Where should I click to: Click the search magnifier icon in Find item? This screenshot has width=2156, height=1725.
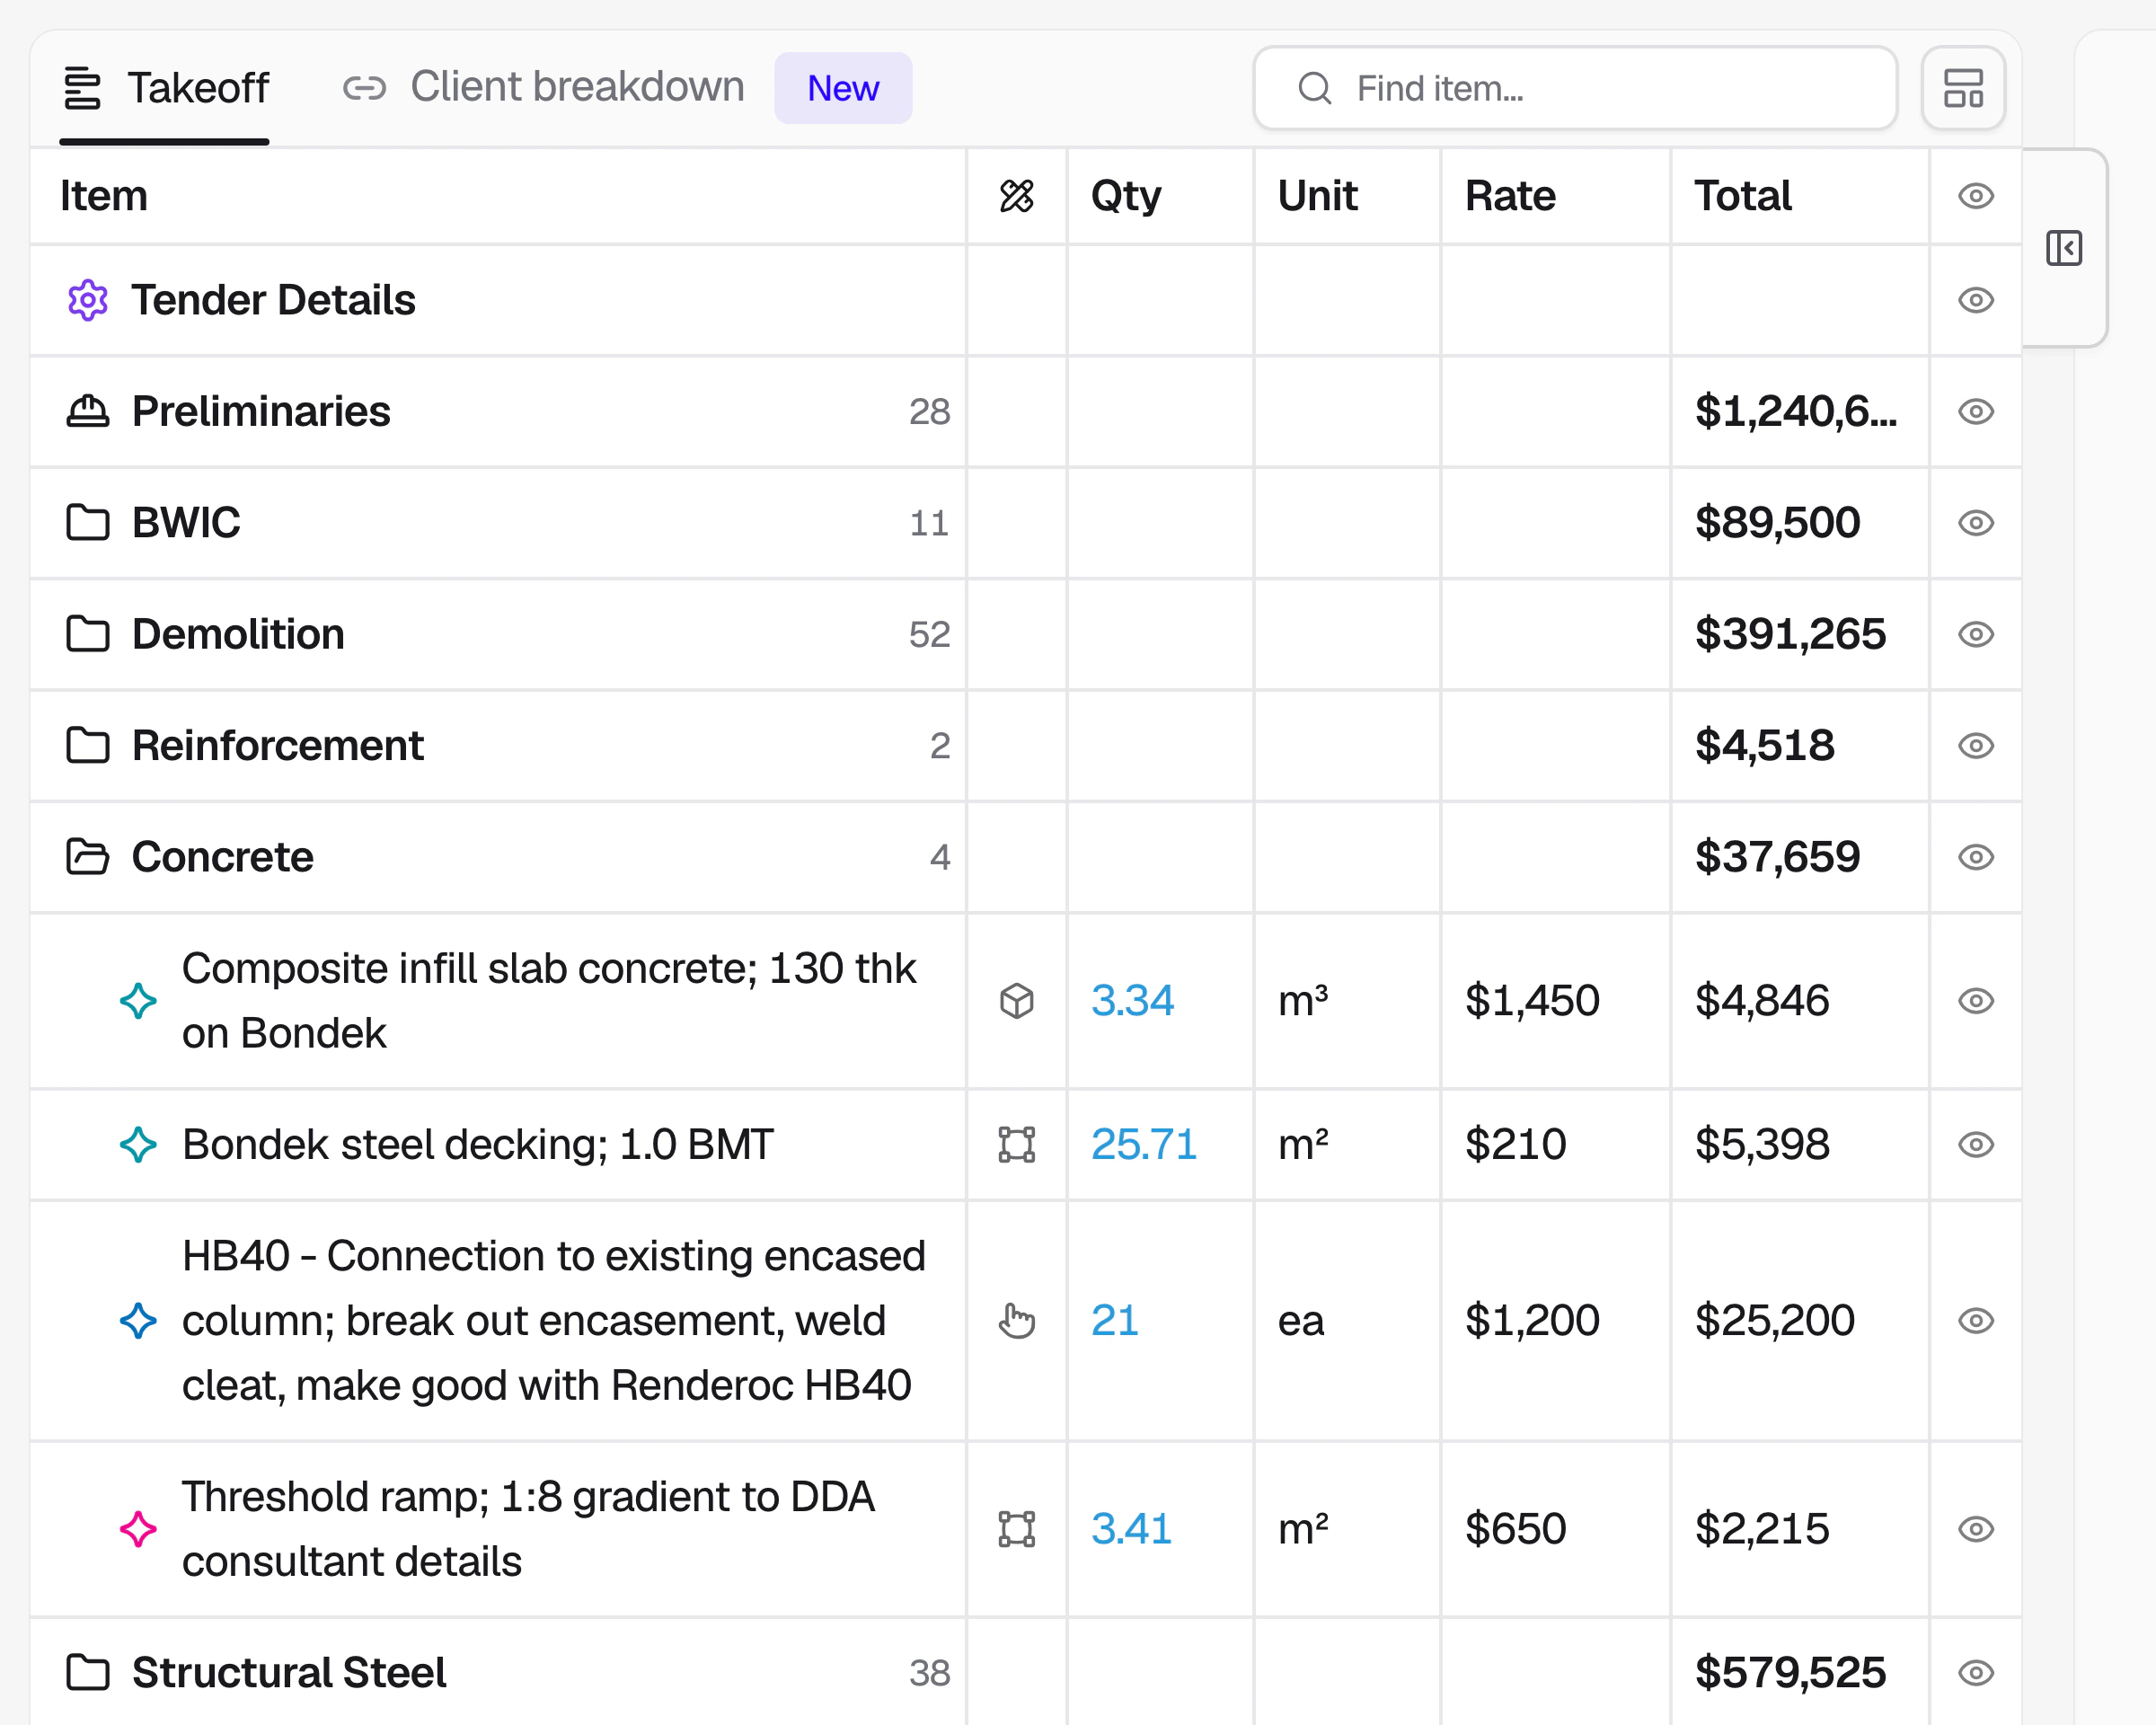(1314, 88)
